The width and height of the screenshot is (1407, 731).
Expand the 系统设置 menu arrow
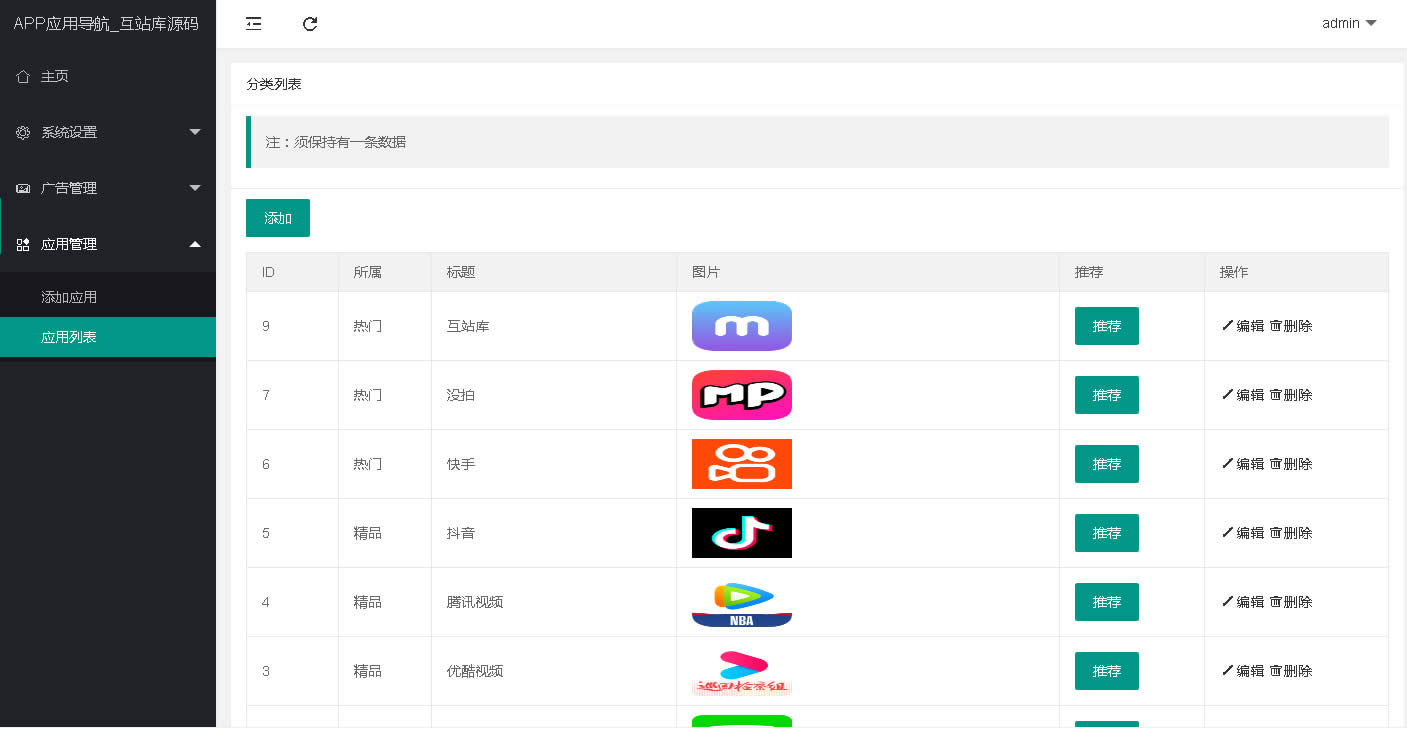[195, 132]
